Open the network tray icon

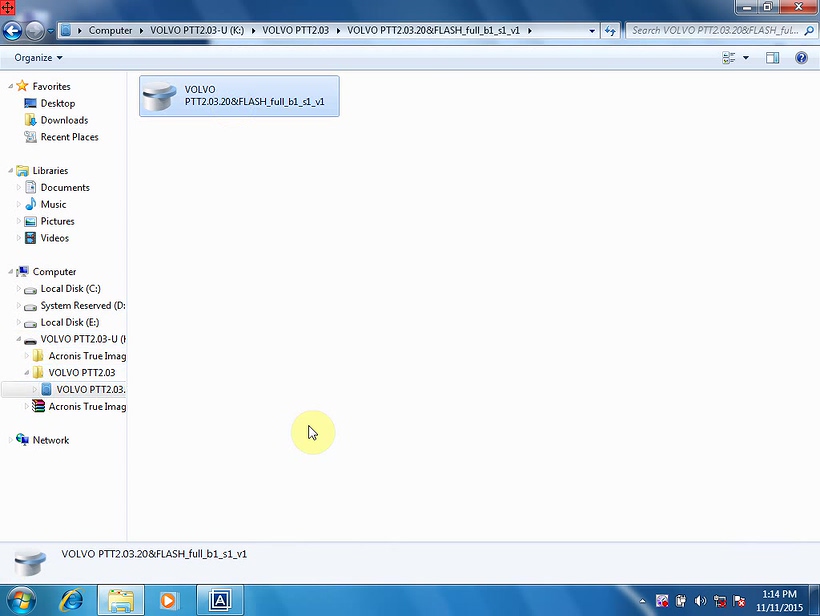[x=720, y=601]
